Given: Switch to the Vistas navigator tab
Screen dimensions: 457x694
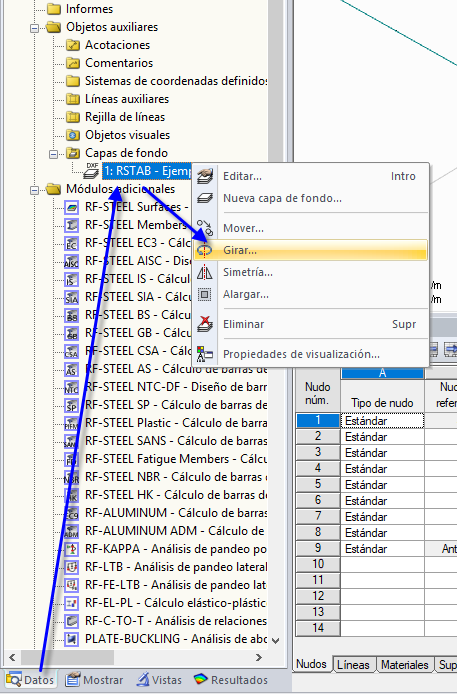Looking at the screenshot, I should 159,680.
